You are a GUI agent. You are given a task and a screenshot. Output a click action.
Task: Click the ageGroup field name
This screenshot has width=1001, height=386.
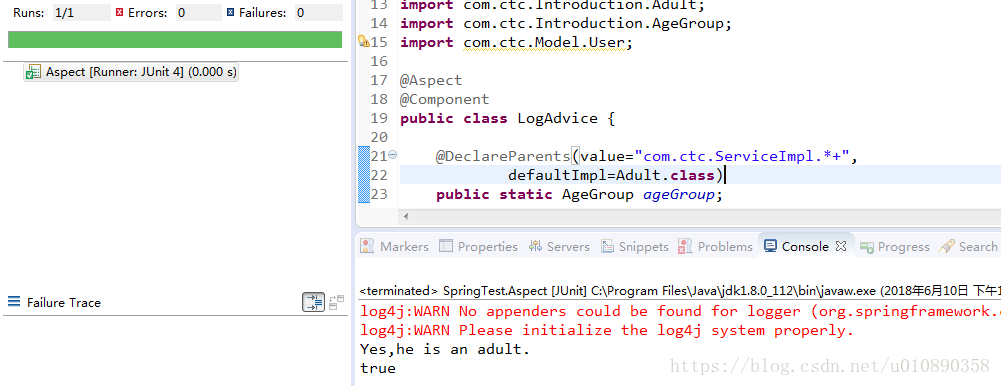678,195
